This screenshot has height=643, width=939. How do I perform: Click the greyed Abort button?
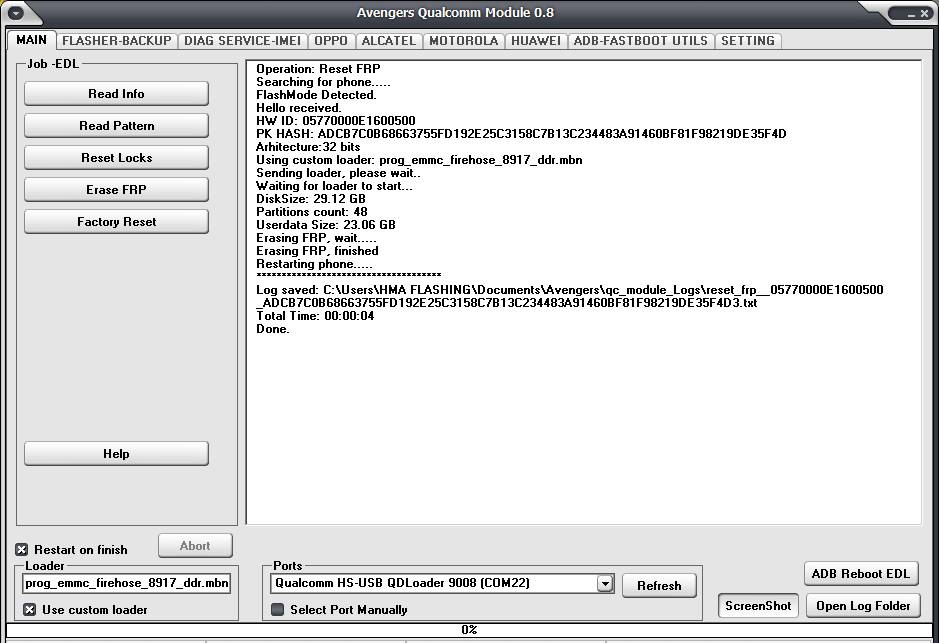click(x=195, y=546)
